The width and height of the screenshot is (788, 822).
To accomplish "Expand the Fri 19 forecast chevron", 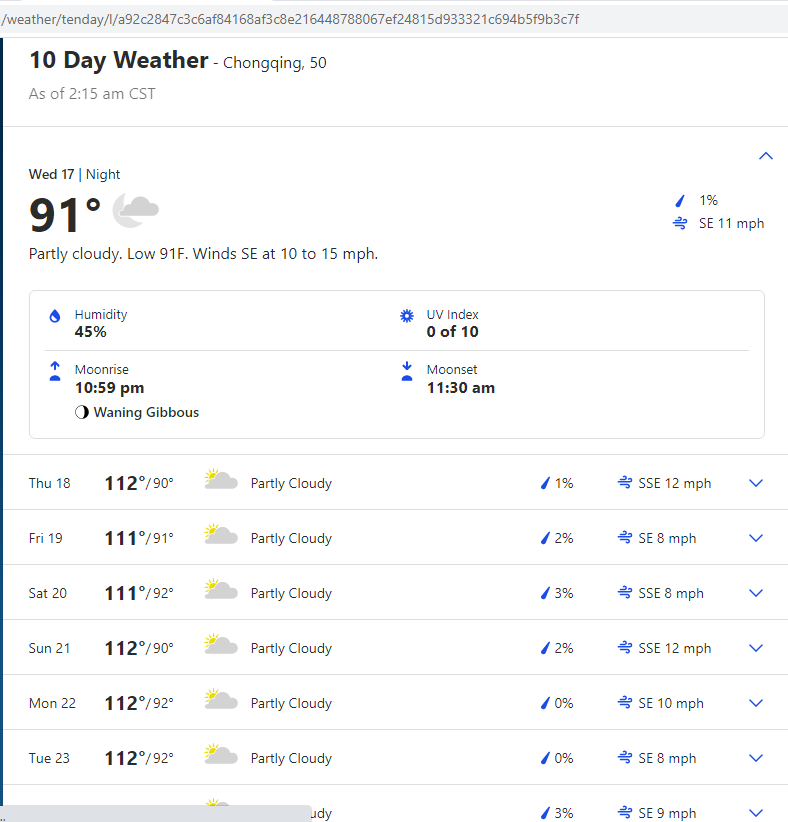I will pyautogui.click(x=756, y=538).
